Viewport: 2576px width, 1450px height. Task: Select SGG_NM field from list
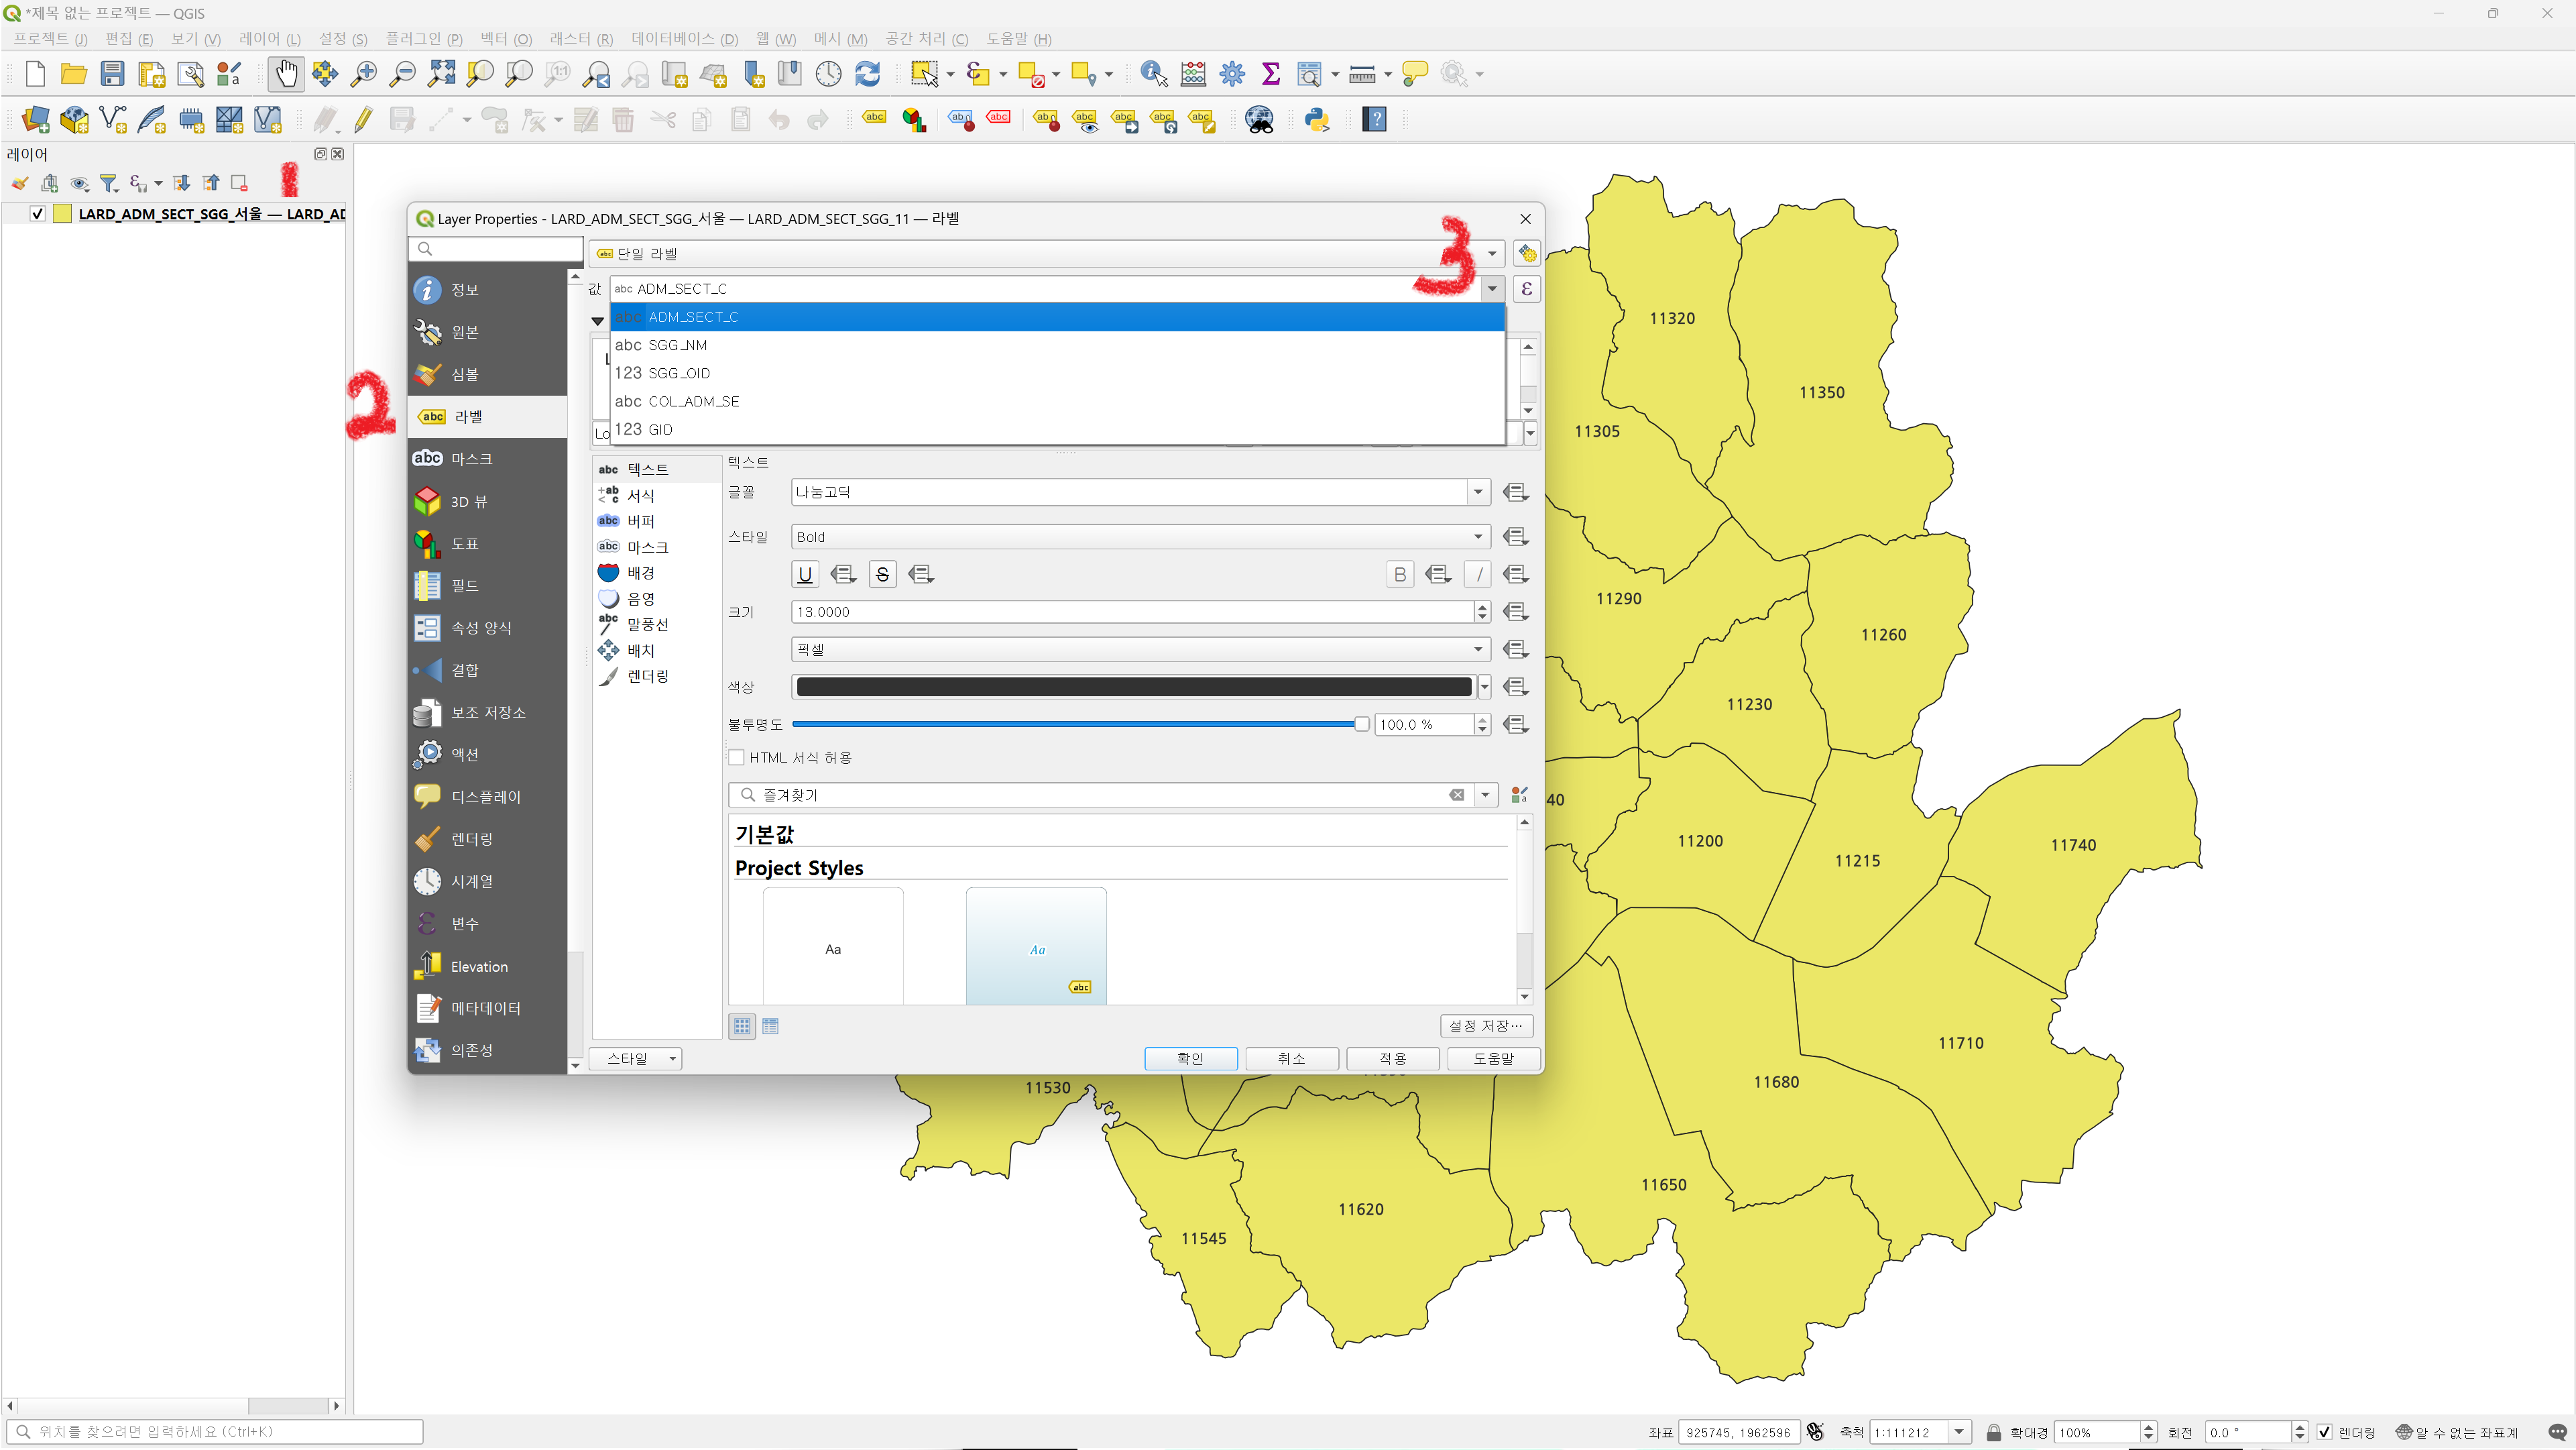677,345
